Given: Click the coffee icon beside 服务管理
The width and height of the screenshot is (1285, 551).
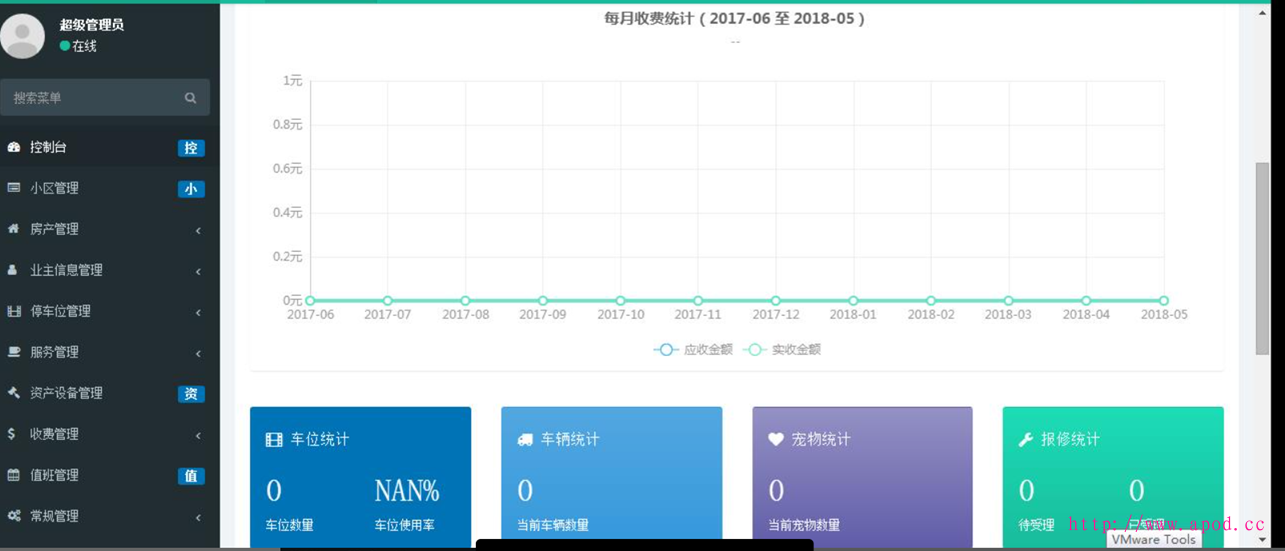Looking at the screenshot, I should coord(14,352).
